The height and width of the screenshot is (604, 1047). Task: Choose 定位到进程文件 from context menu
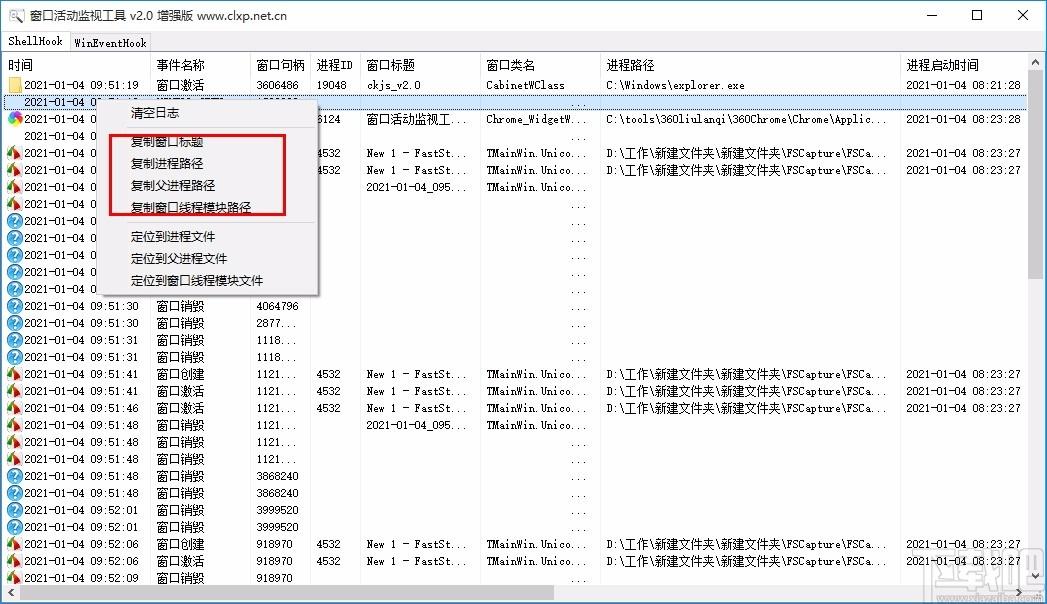[x=173, y=236]
